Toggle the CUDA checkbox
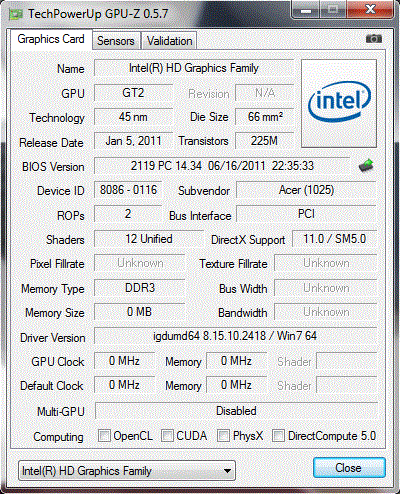 (x=167, y=435)
